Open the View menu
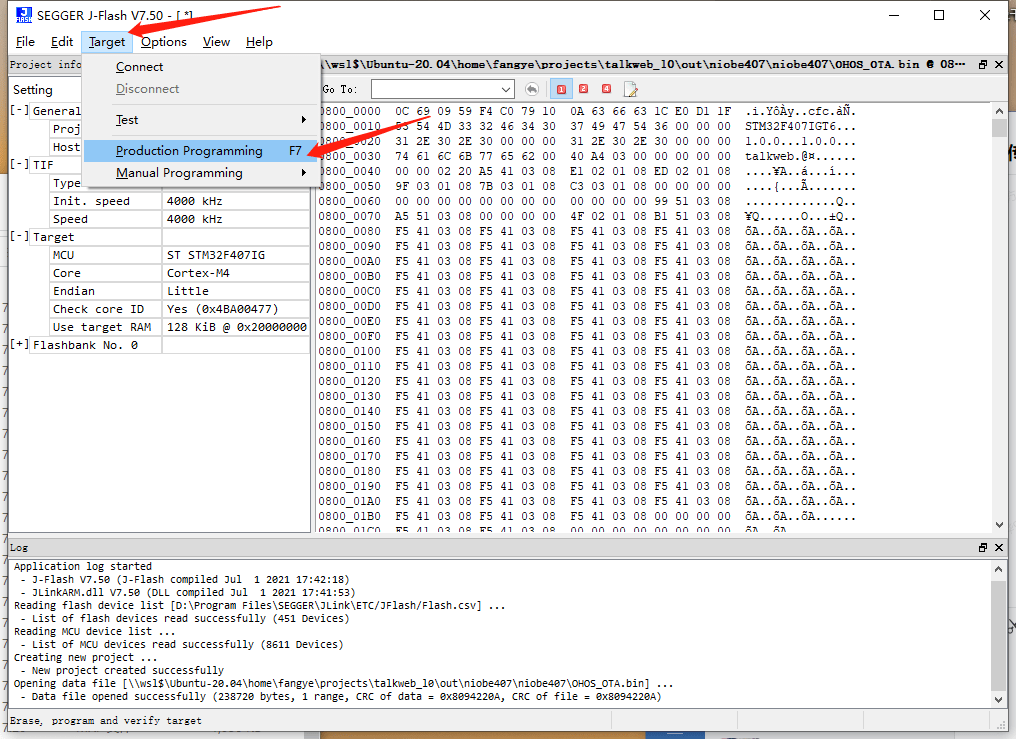 pos(216,41)
